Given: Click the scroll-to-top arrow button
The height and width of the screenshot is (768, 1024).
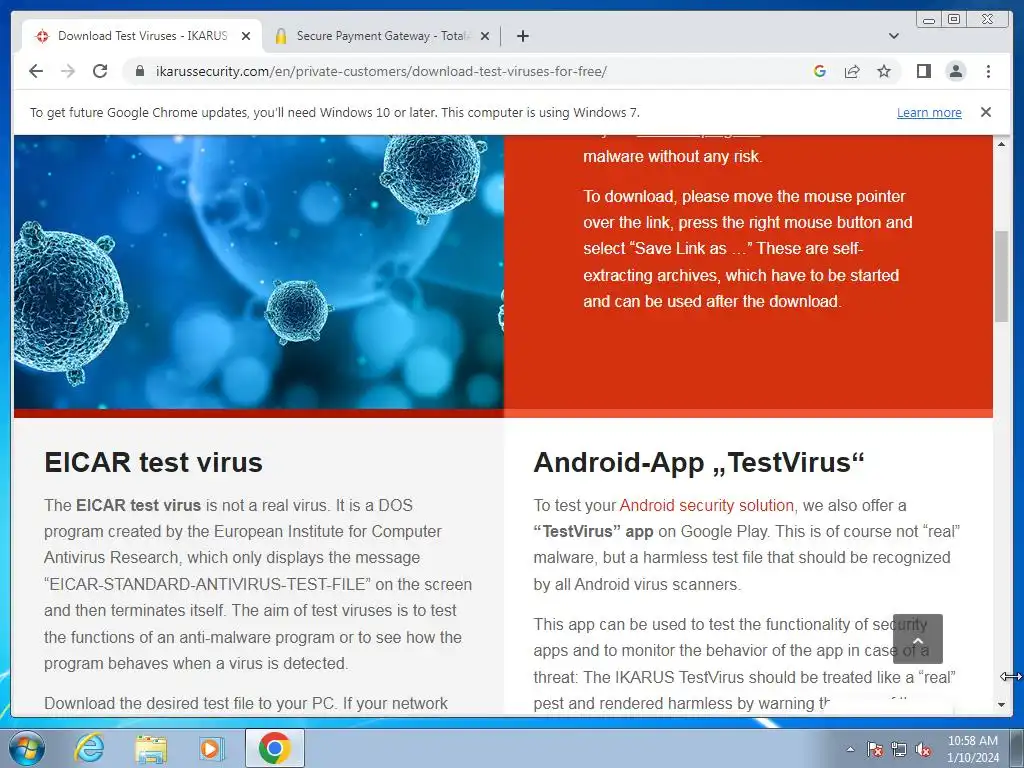Looking at the screenshot, I should tap(918, 639).
